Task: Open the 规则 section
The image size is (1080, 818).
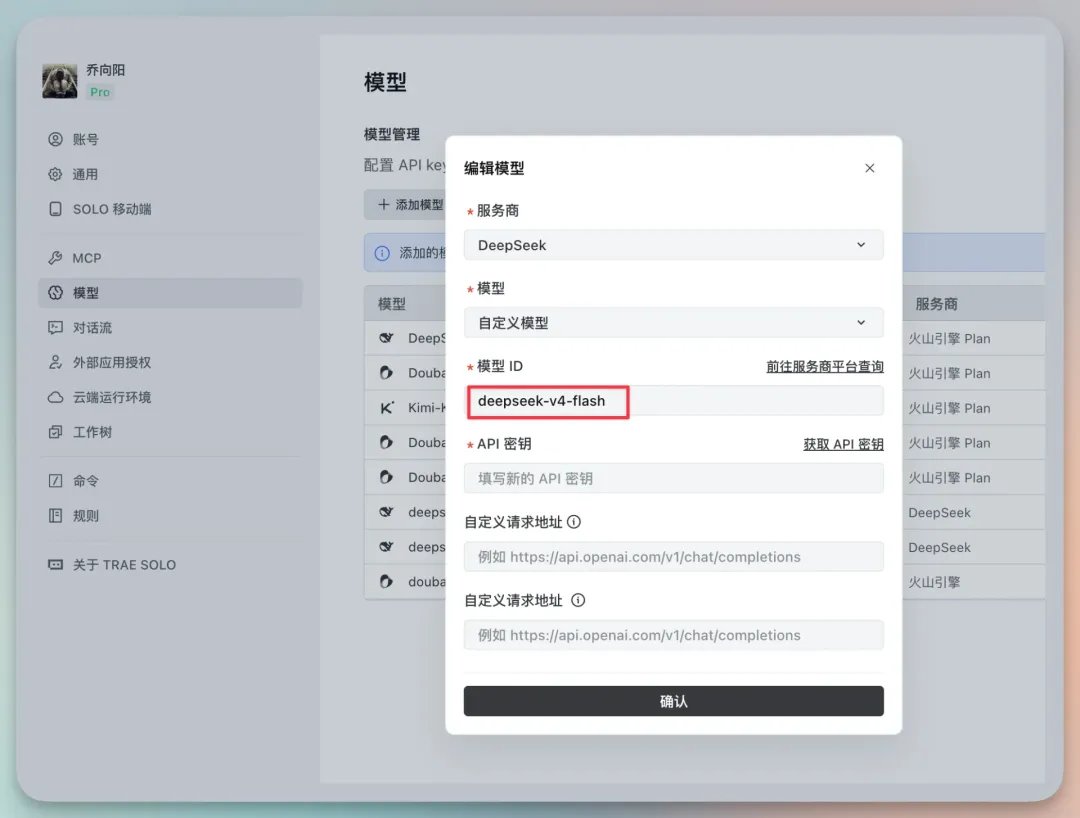Action: (x=170, y=516)
